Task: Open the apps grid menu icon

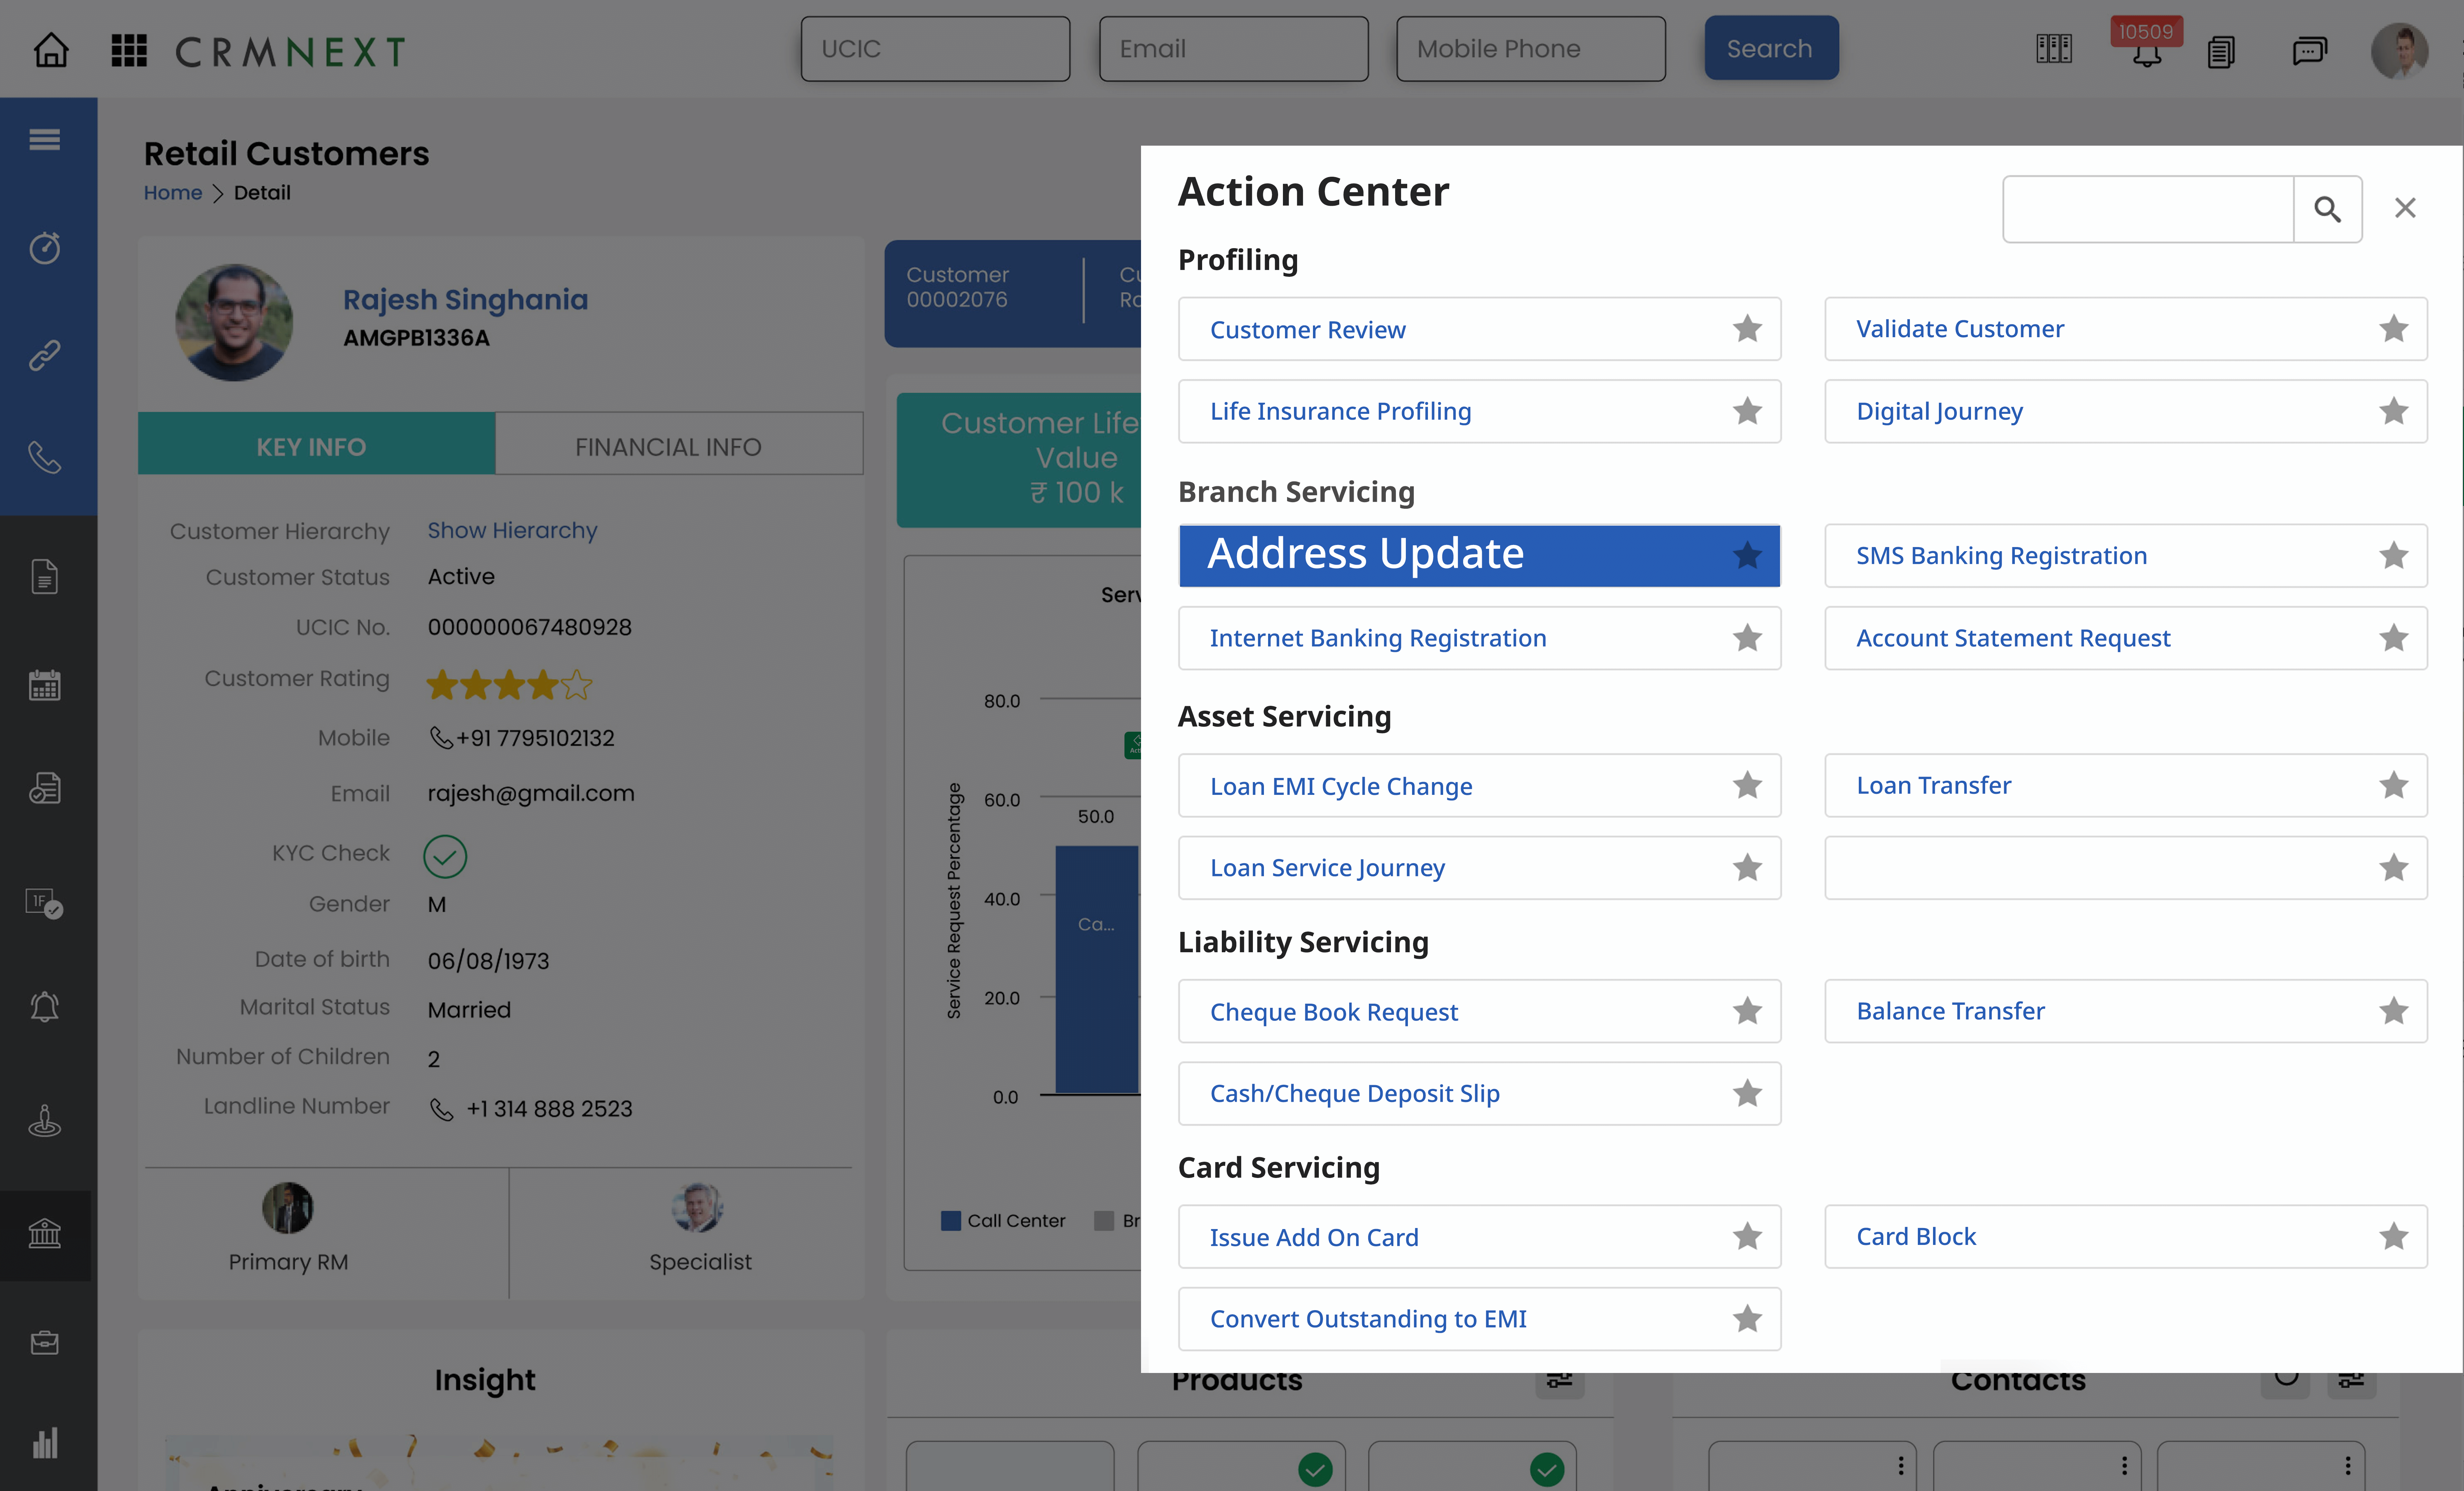Action: click(x=129, y=50)
